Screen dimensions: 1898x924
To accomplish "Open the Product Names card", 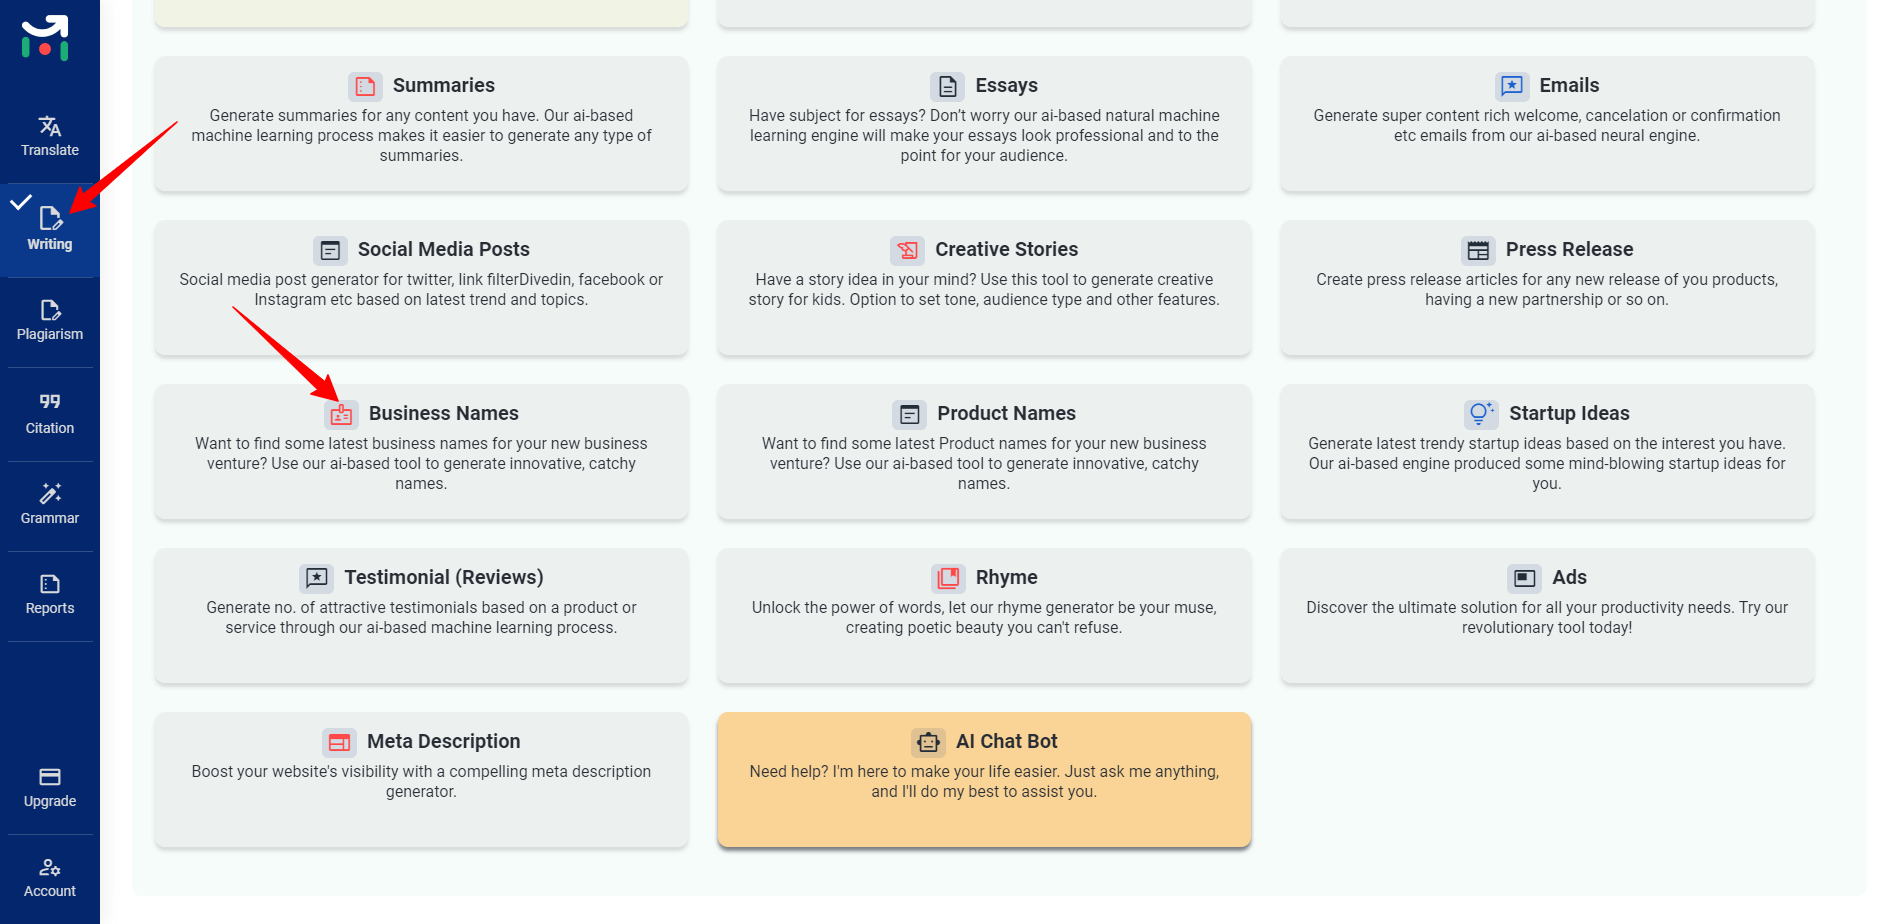I will tap(983, 452).
